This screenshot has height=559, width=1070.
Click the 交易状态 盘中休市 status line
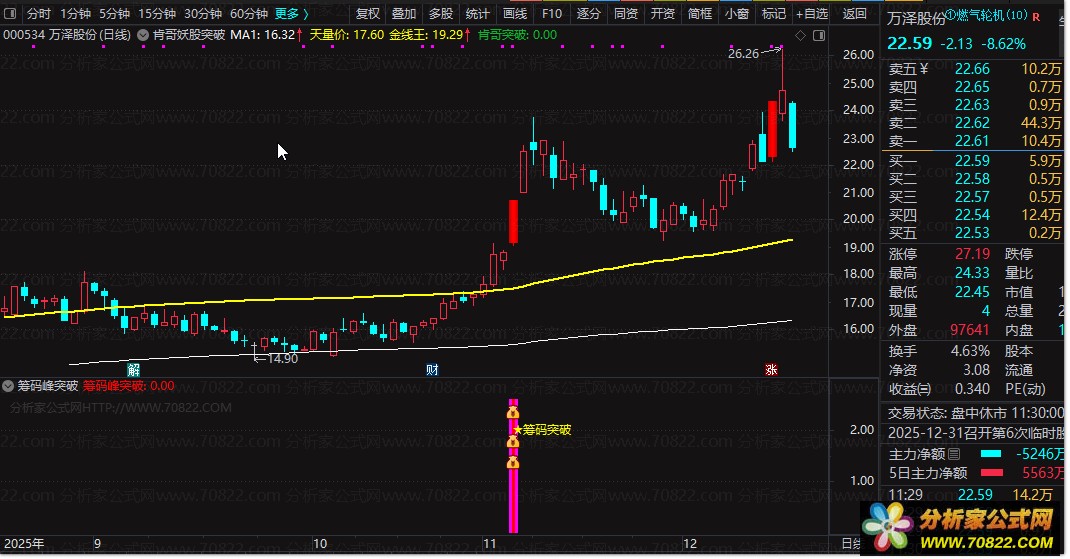tap(975, 413)
